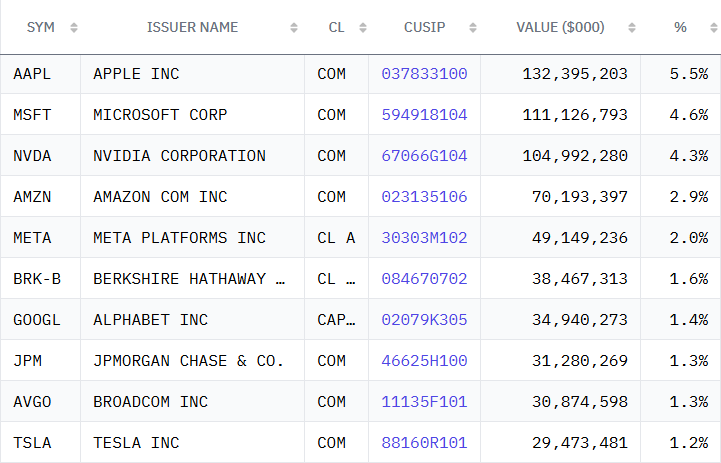This screenshot has height=463, width=721.
Task: Select the MSFT symbol cell
Action: [40, 115]
